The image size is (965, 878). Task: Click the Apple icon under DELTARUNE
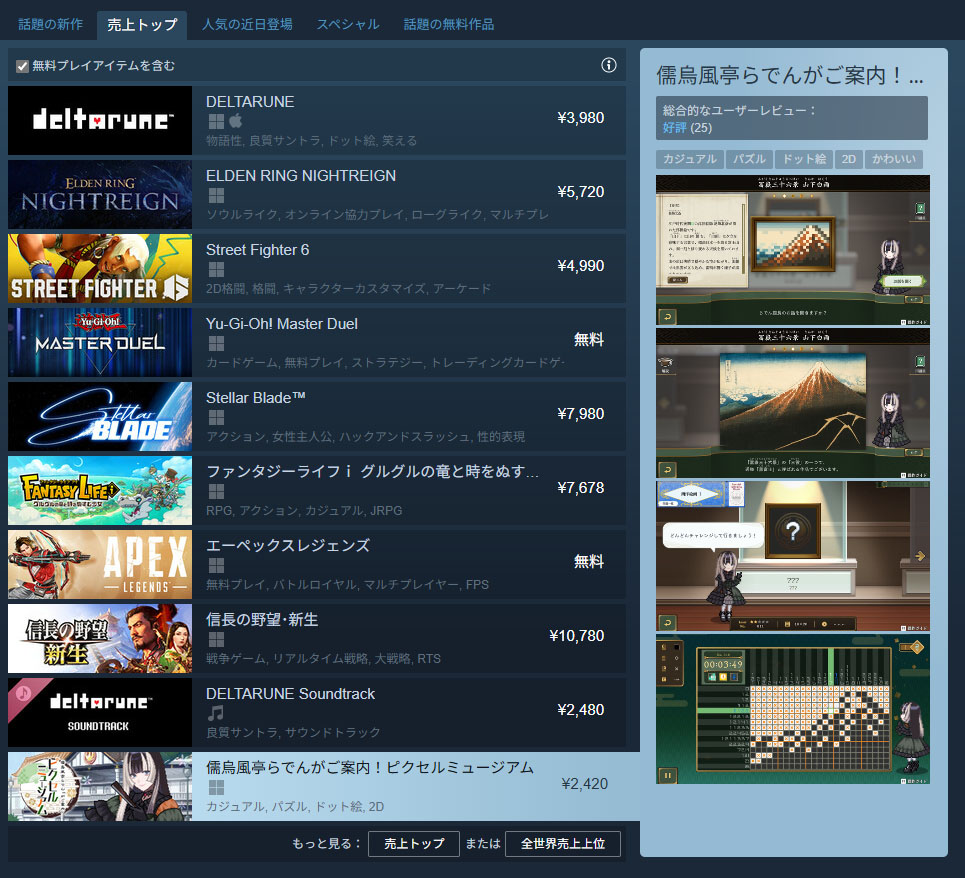pyautogui.click(x=235, y=121)
